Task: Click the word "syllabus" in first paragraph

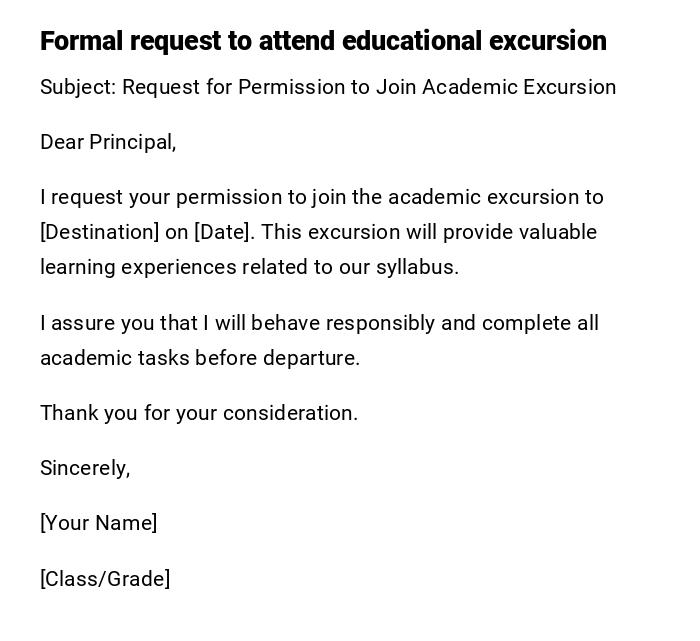Action: click(x=414, y=268)
